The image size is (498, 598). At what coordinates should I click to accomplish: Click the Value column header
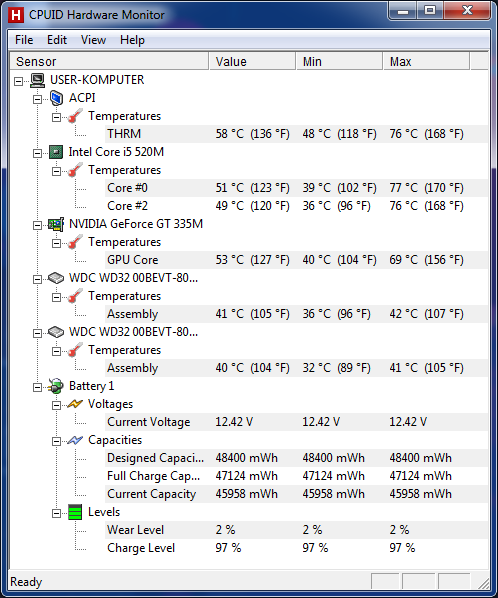click(252, 61)
